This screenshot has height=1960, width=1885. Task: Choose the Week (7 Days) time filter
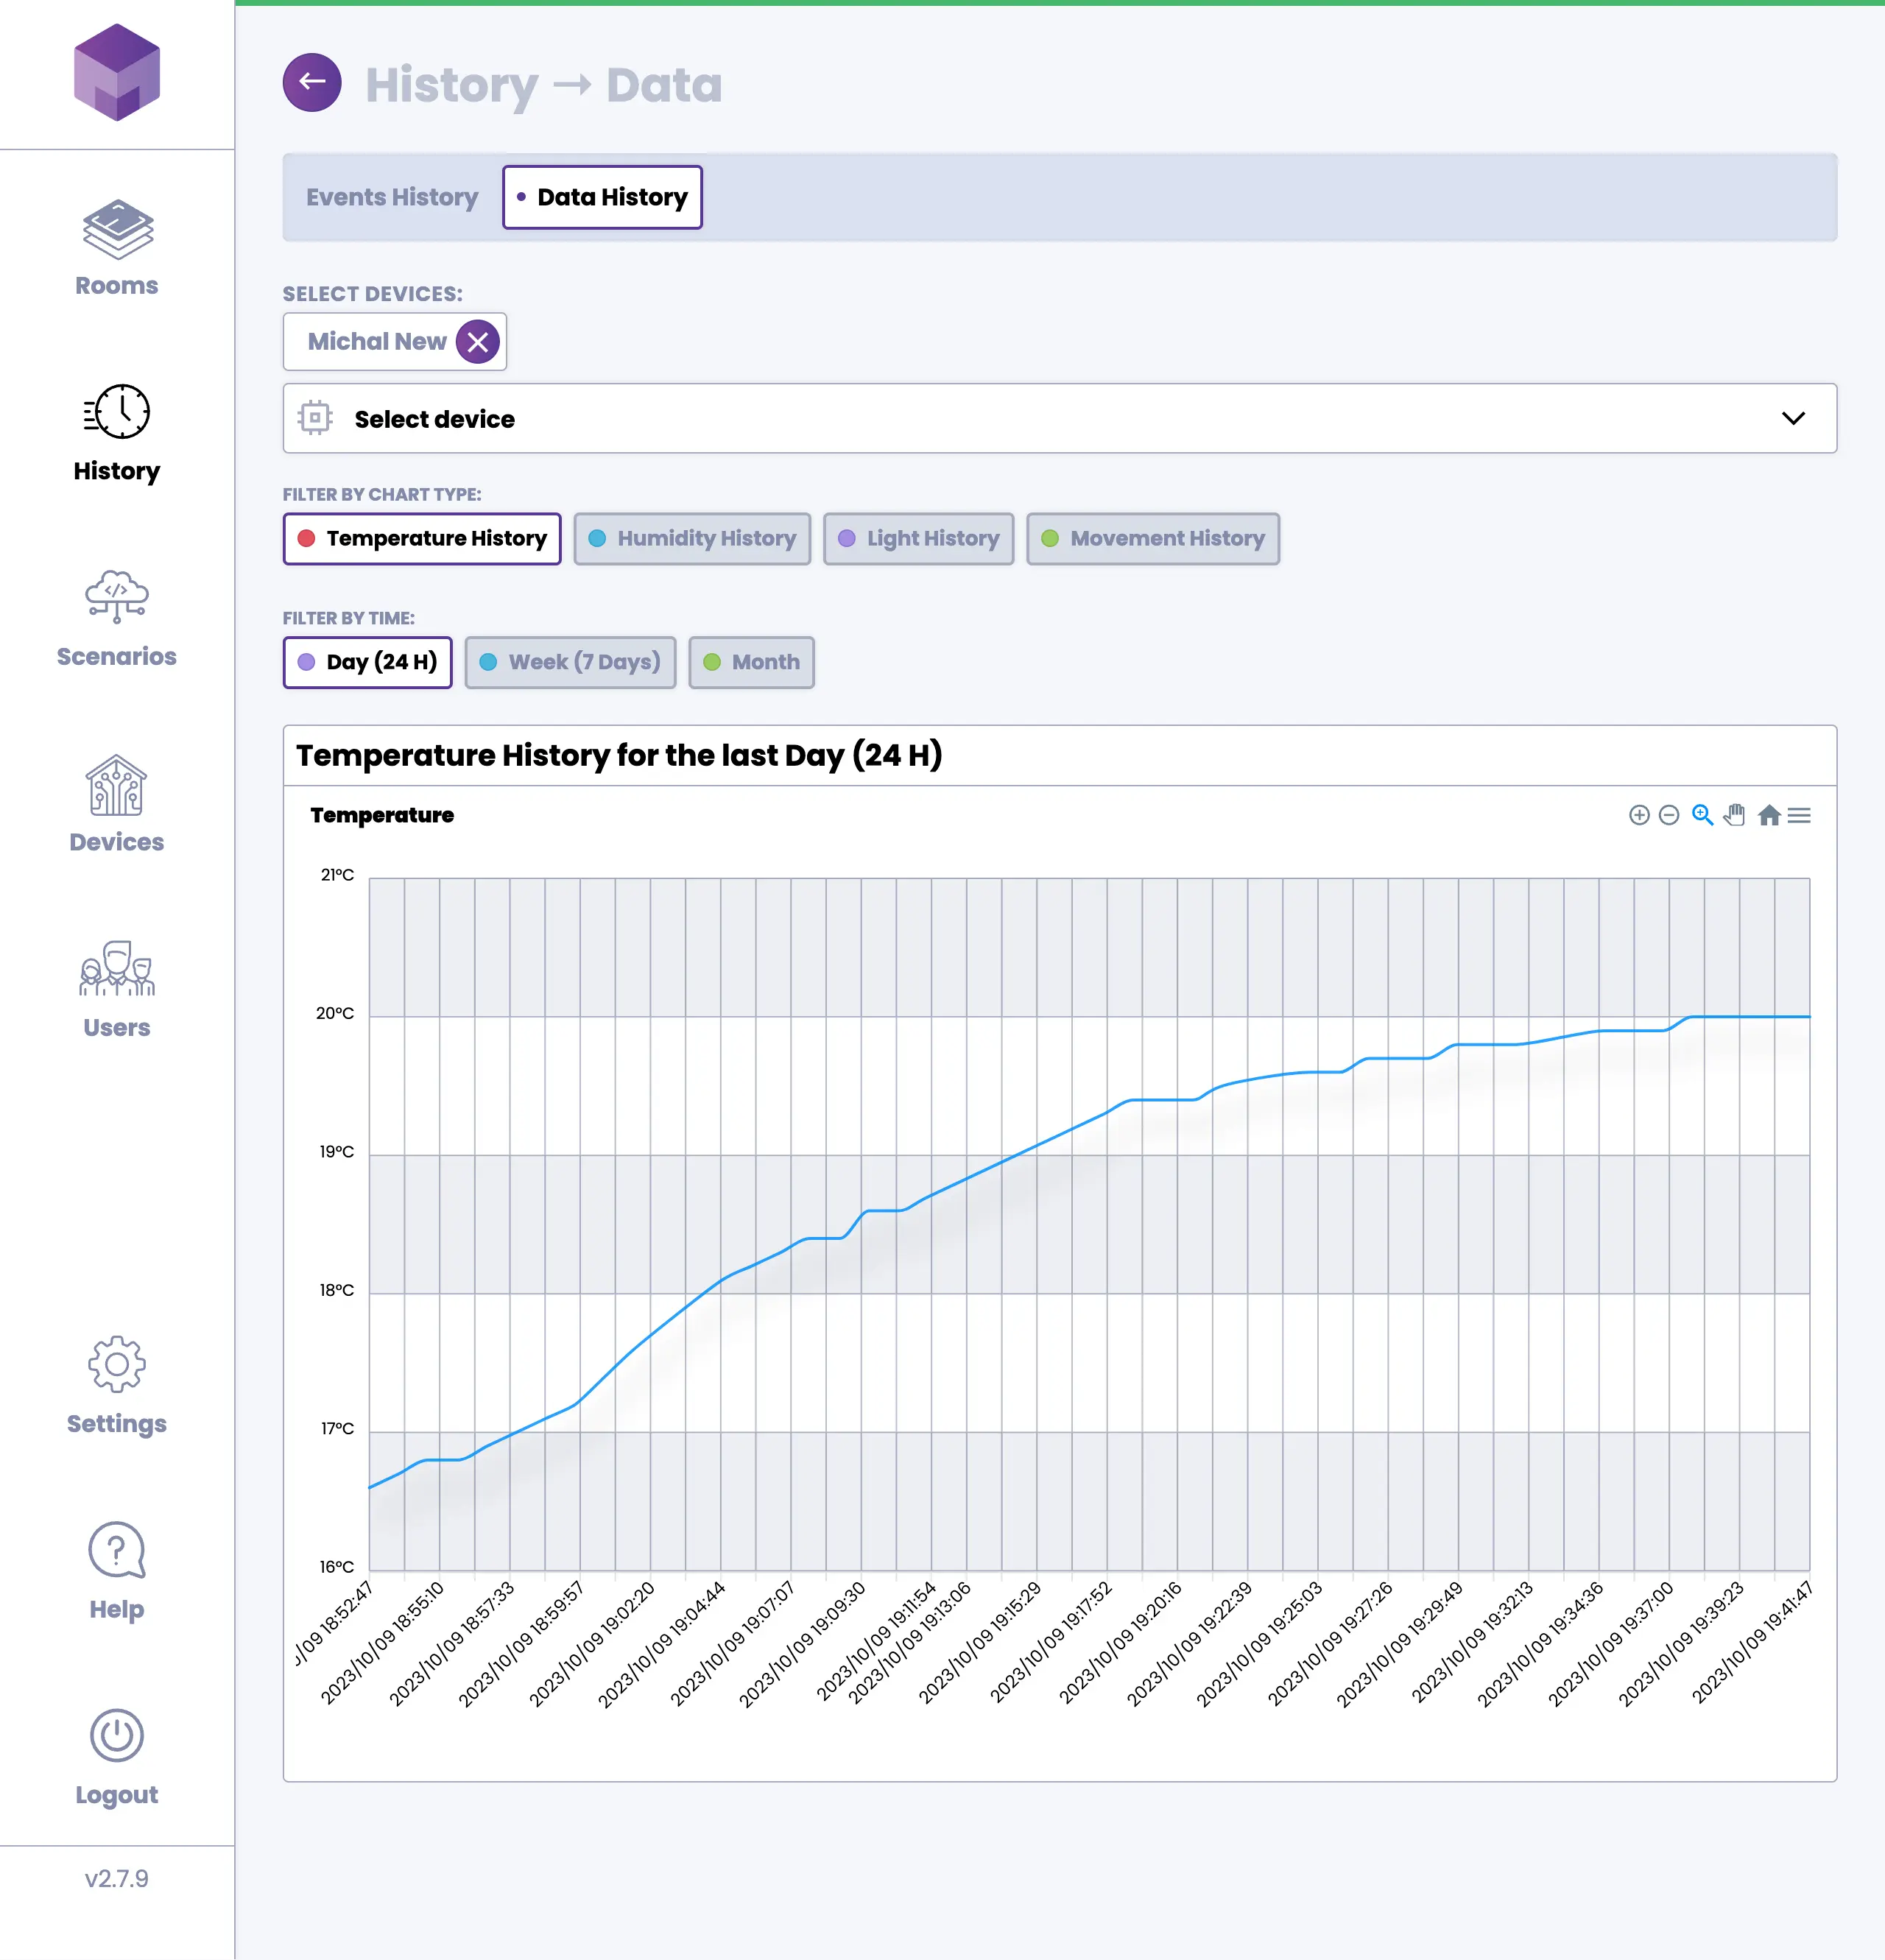tap(570, 662)
